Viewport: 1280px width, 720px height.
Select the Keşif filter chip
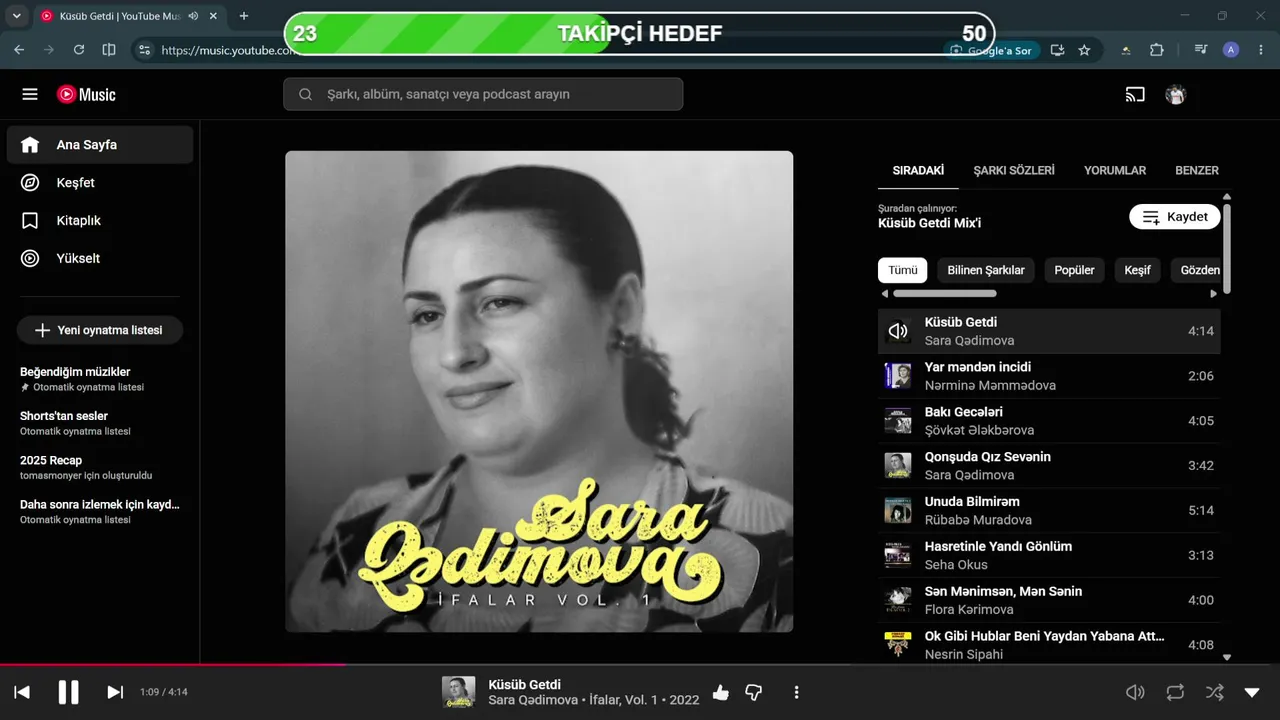[x=1138, y=270]
